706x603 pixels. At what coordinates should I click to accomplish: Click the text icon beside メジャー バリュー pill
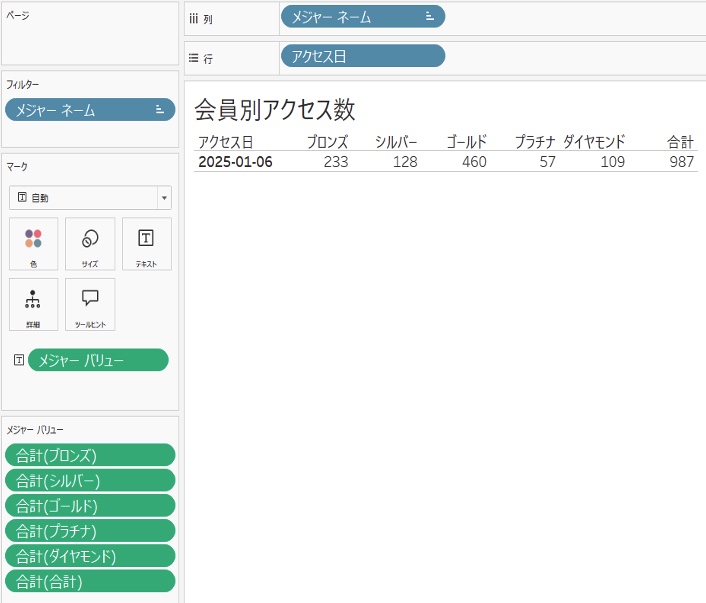(18, 360)
